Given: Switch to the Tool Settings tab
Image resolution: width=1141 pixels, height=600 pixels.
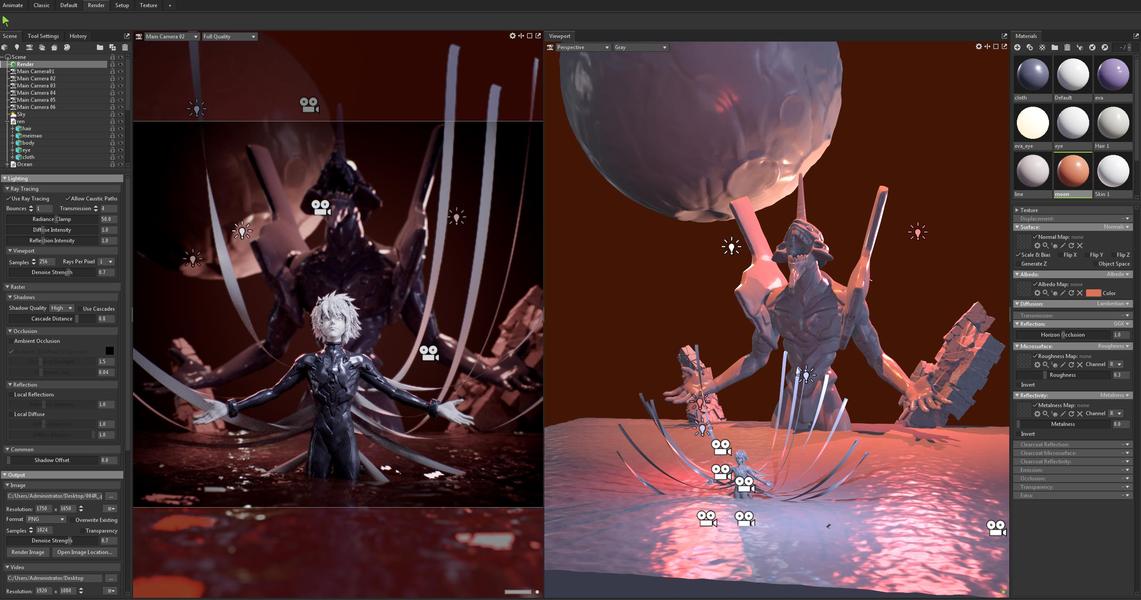Looking at the screenshot, I should (x=43, y=36).
